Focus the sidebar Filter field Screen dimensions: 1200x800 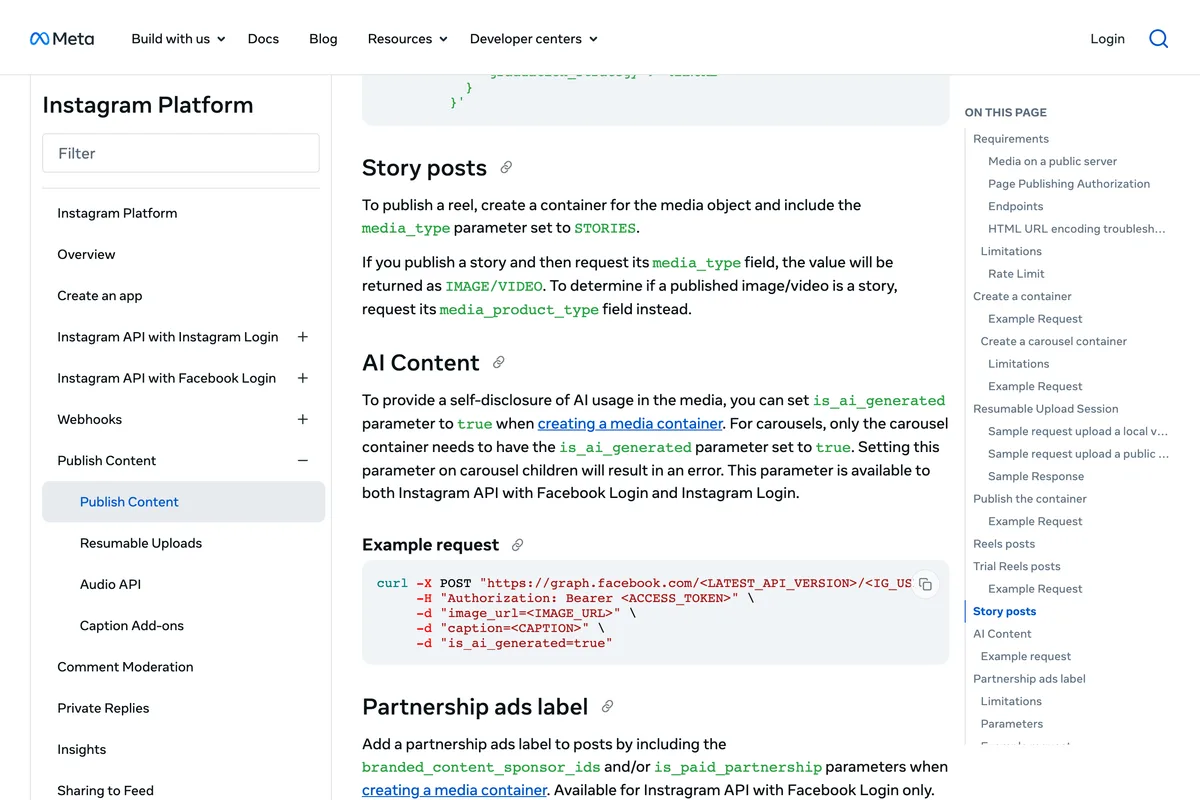tap(181, 153)
